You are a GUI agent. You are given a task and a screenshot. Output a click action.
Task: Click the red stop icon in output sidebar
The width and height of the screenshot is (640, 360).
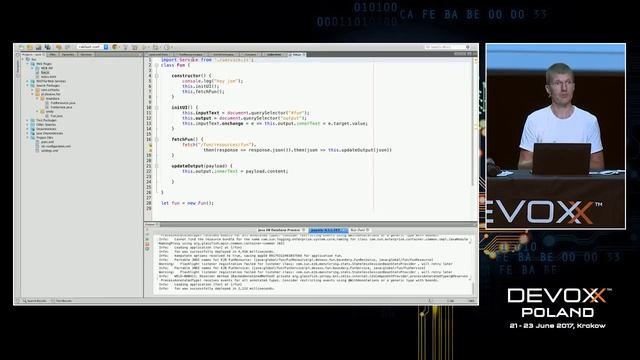pyautogui.click(x=147, y=244)
